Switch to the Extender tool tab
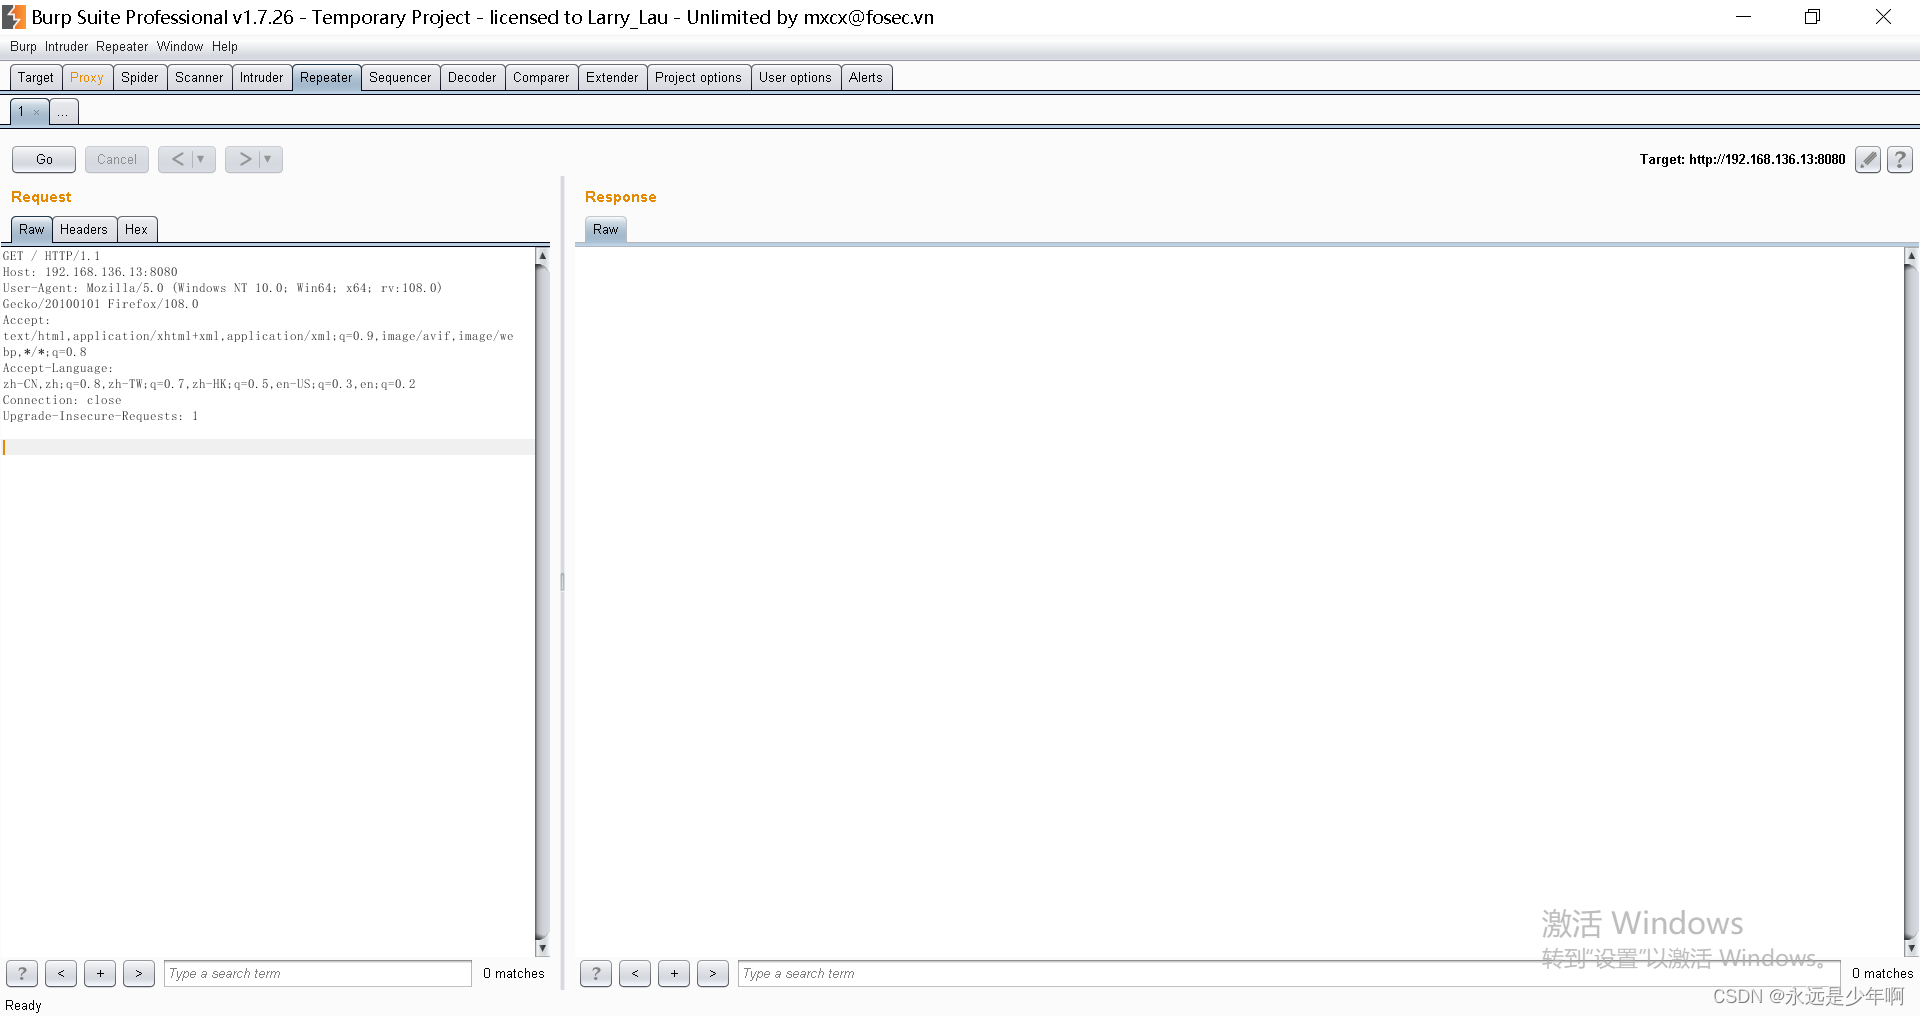 point(612,78)
